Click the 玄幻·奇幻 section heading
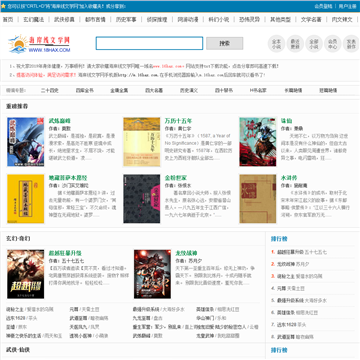 pyautogui.click(x=18, y=239)
